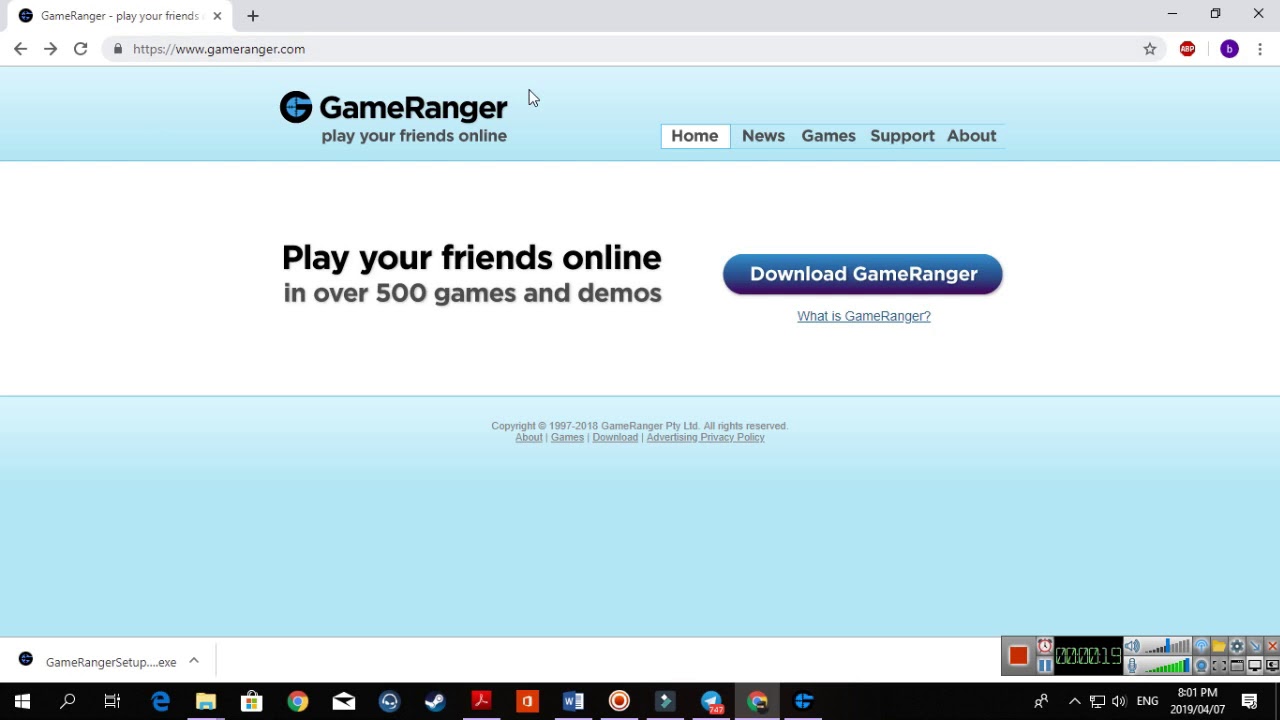Select region capture mode in the recorder
The width and height of the screenshot is (1280, 720).
point(1219,665)
